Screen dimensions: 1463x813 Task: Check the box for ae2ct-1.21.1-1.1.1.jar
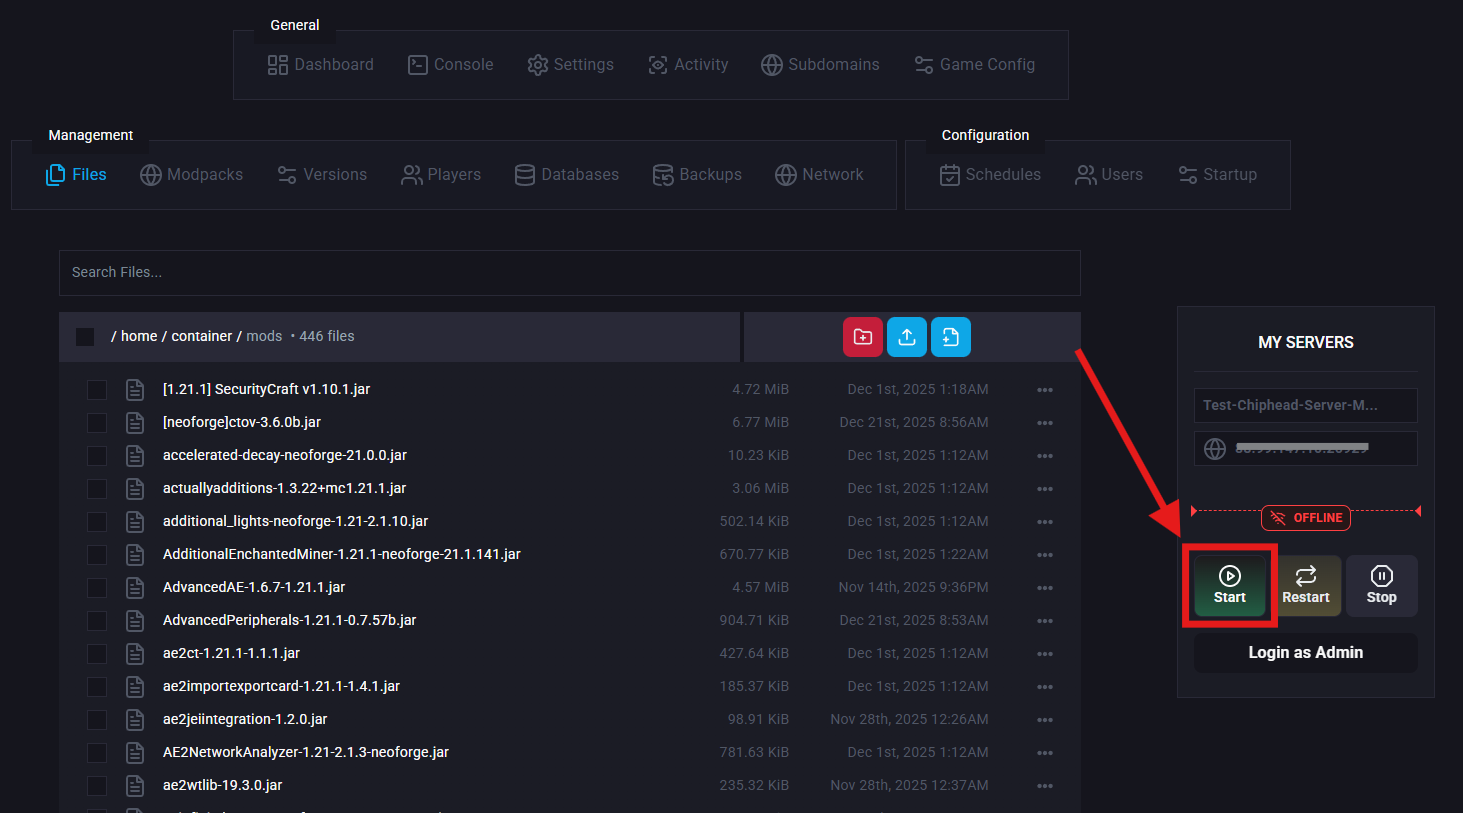(x=97, y=654)
